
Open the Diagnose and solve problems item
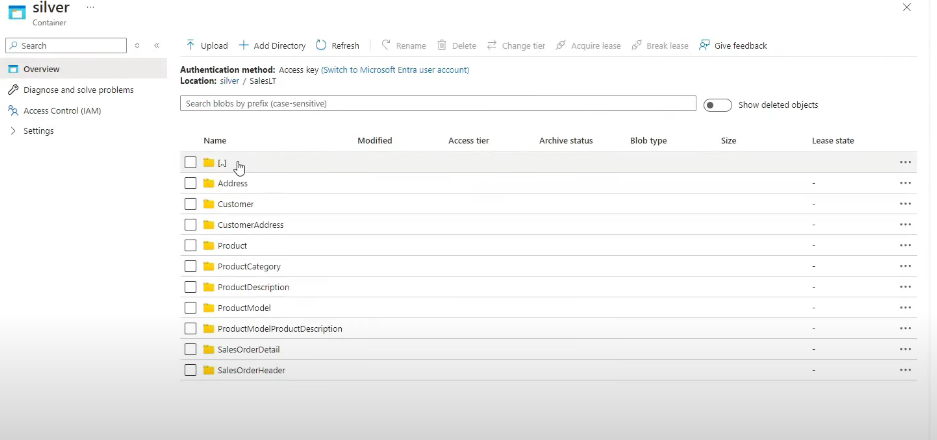[78, 90]
